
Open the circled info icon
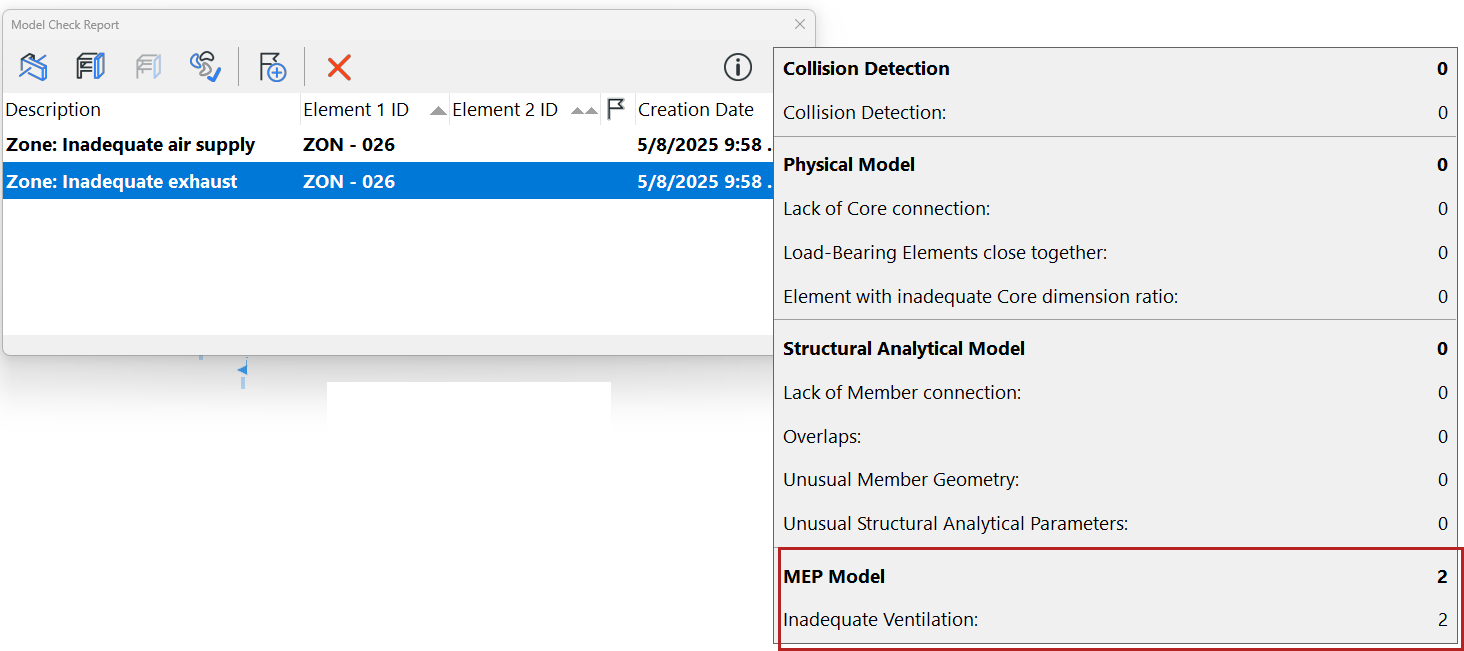point(738,67)
